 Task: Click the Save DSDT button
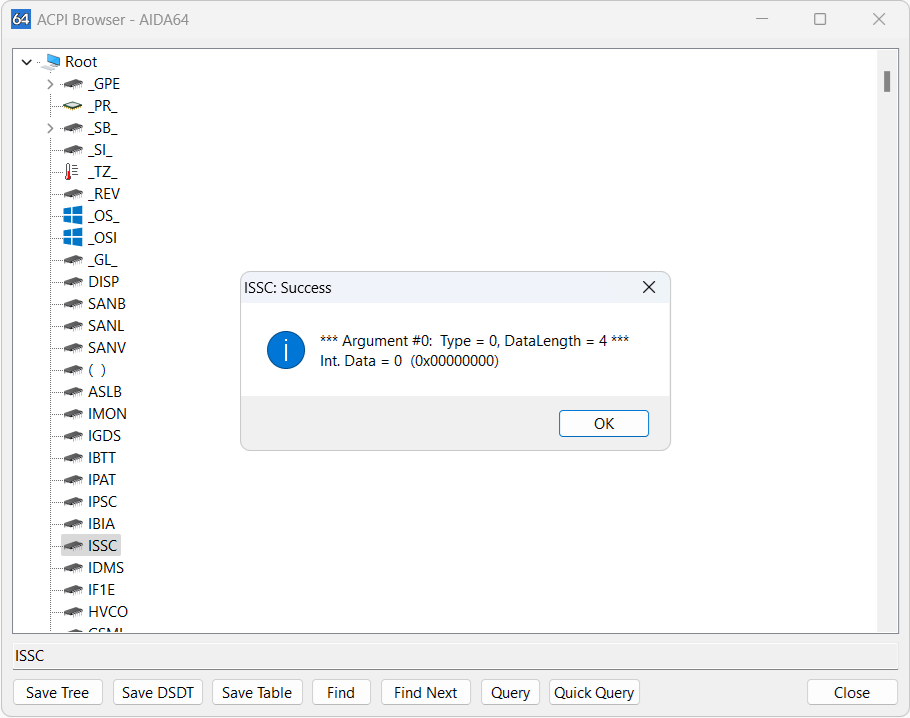[158, 692]
